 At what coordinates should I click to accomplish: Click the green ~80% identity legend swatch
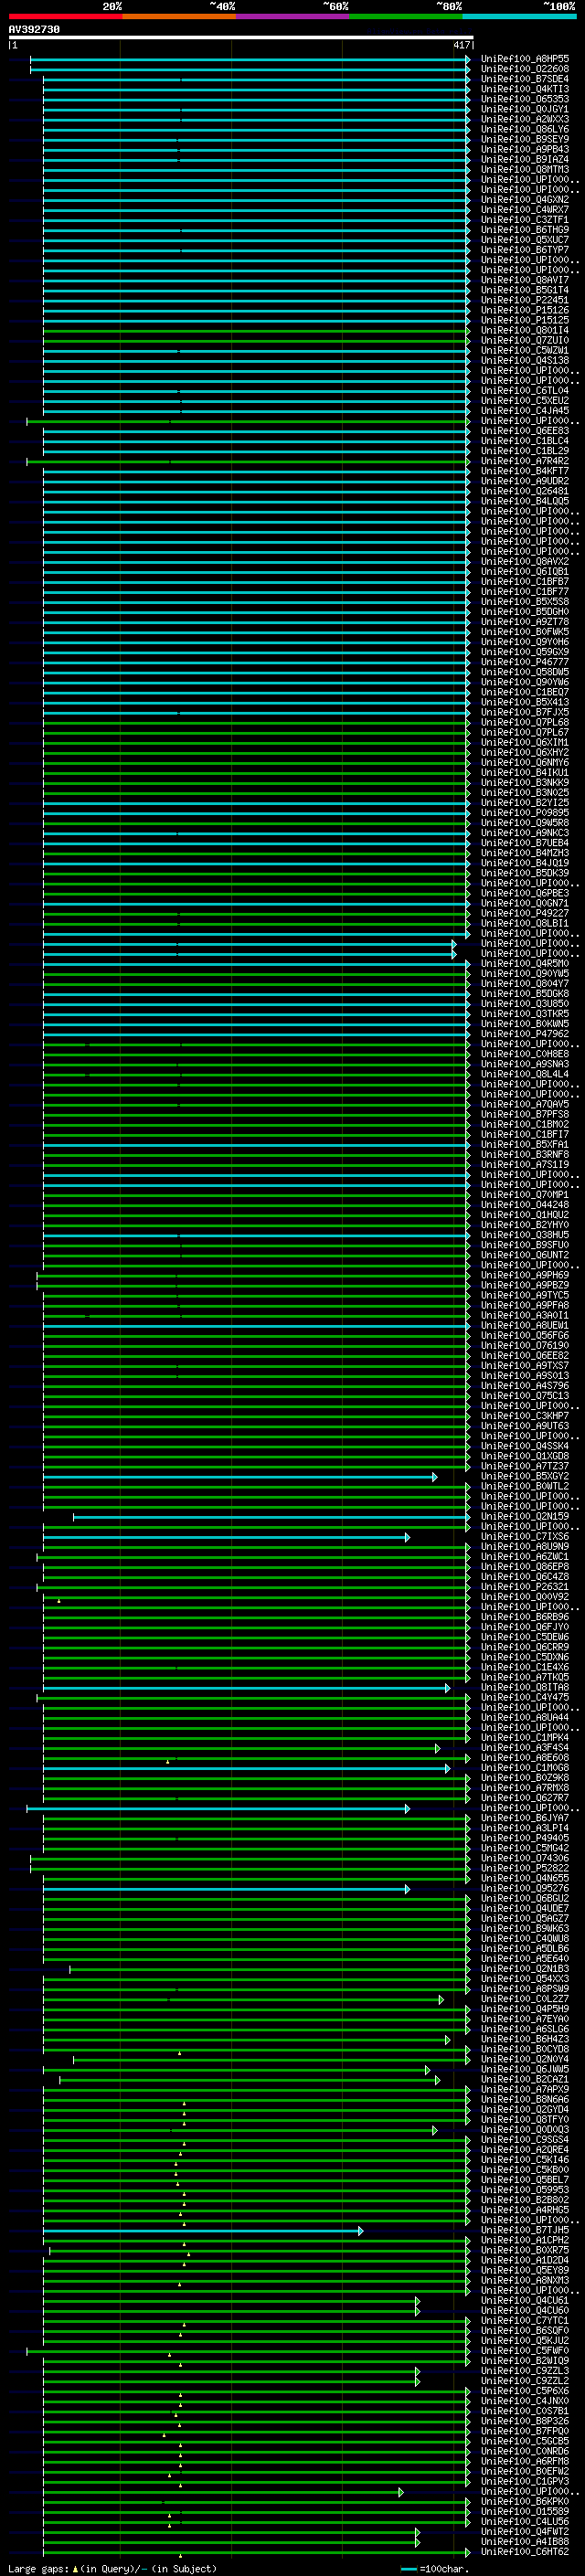406,16
